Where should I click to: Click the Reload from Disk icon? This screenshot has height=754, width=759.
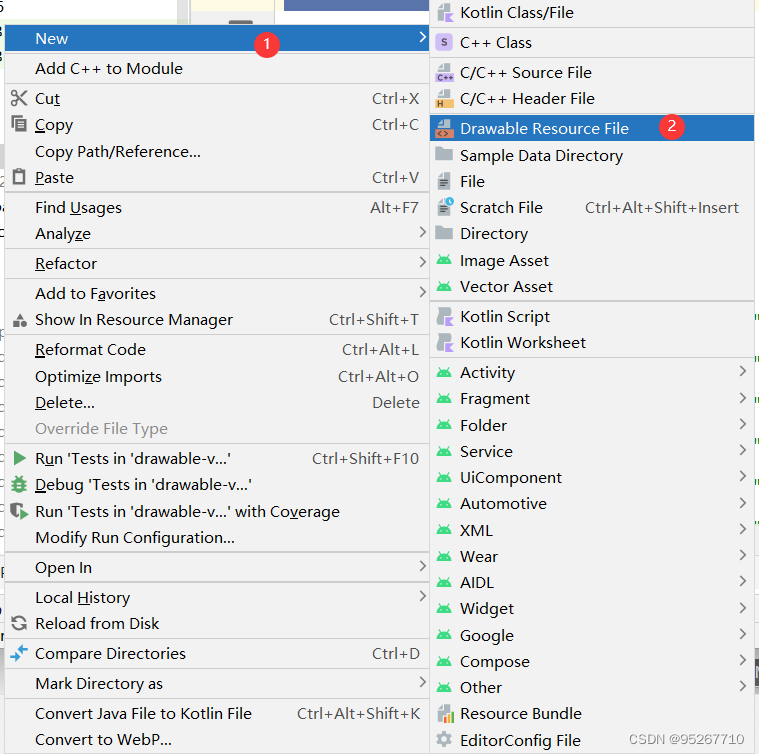pos(19,623)
